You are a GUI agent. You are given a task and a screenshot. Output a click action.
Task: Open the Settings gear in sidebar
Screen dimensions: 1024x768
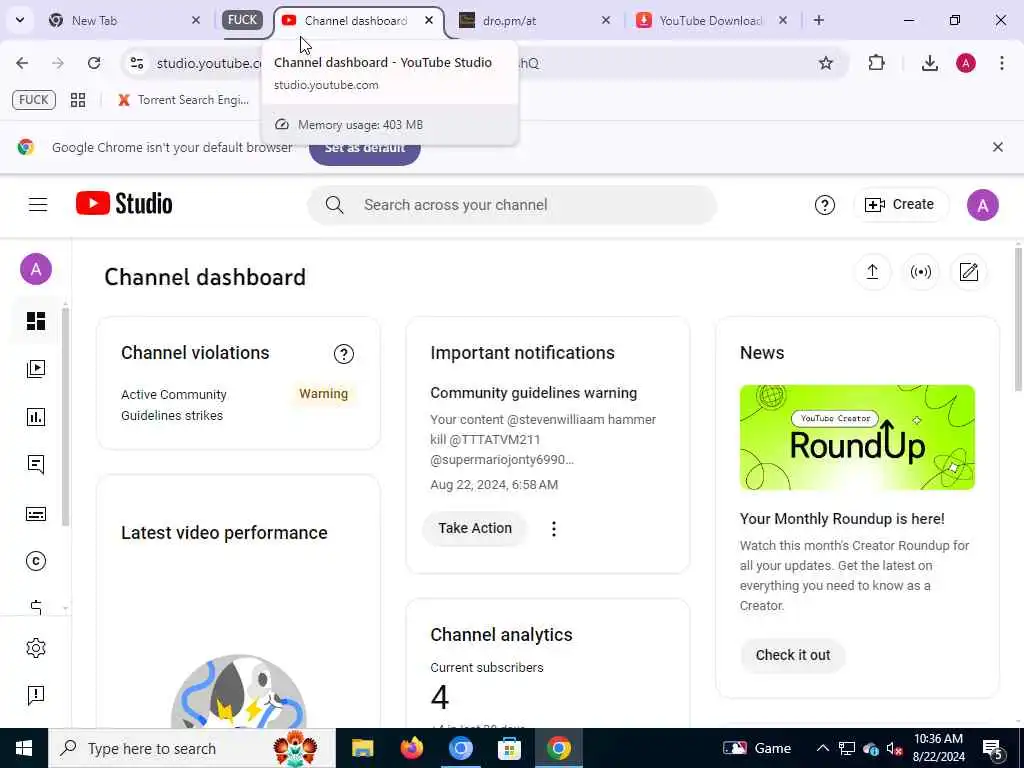click(36, 648)
